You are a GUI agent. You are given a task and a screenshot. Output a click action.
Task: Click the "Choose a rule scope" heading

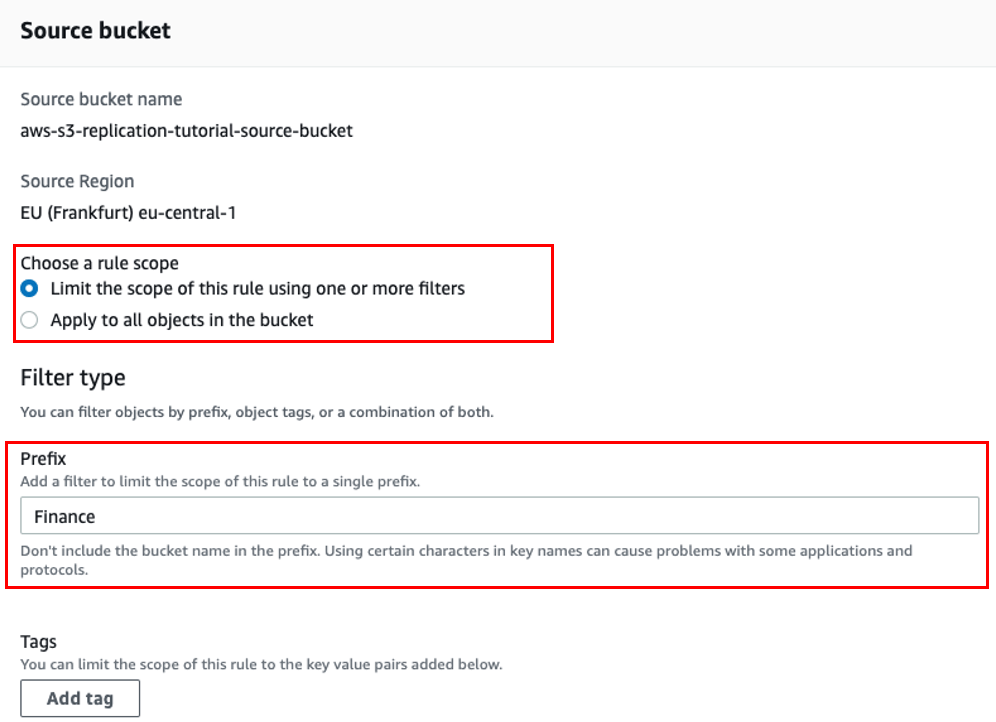100,263
